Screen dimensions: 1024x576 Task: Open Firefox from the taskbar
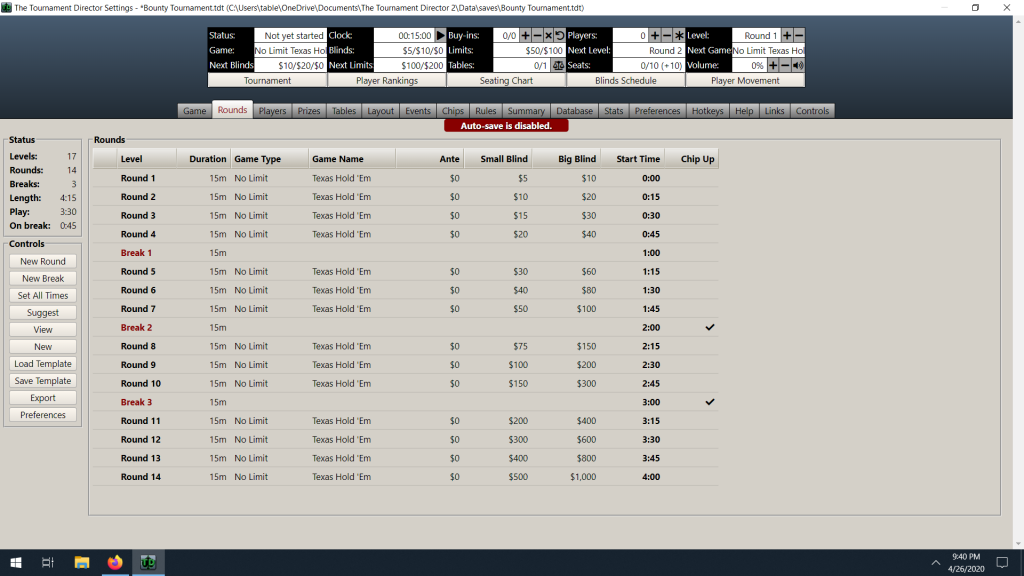(115, 562)
